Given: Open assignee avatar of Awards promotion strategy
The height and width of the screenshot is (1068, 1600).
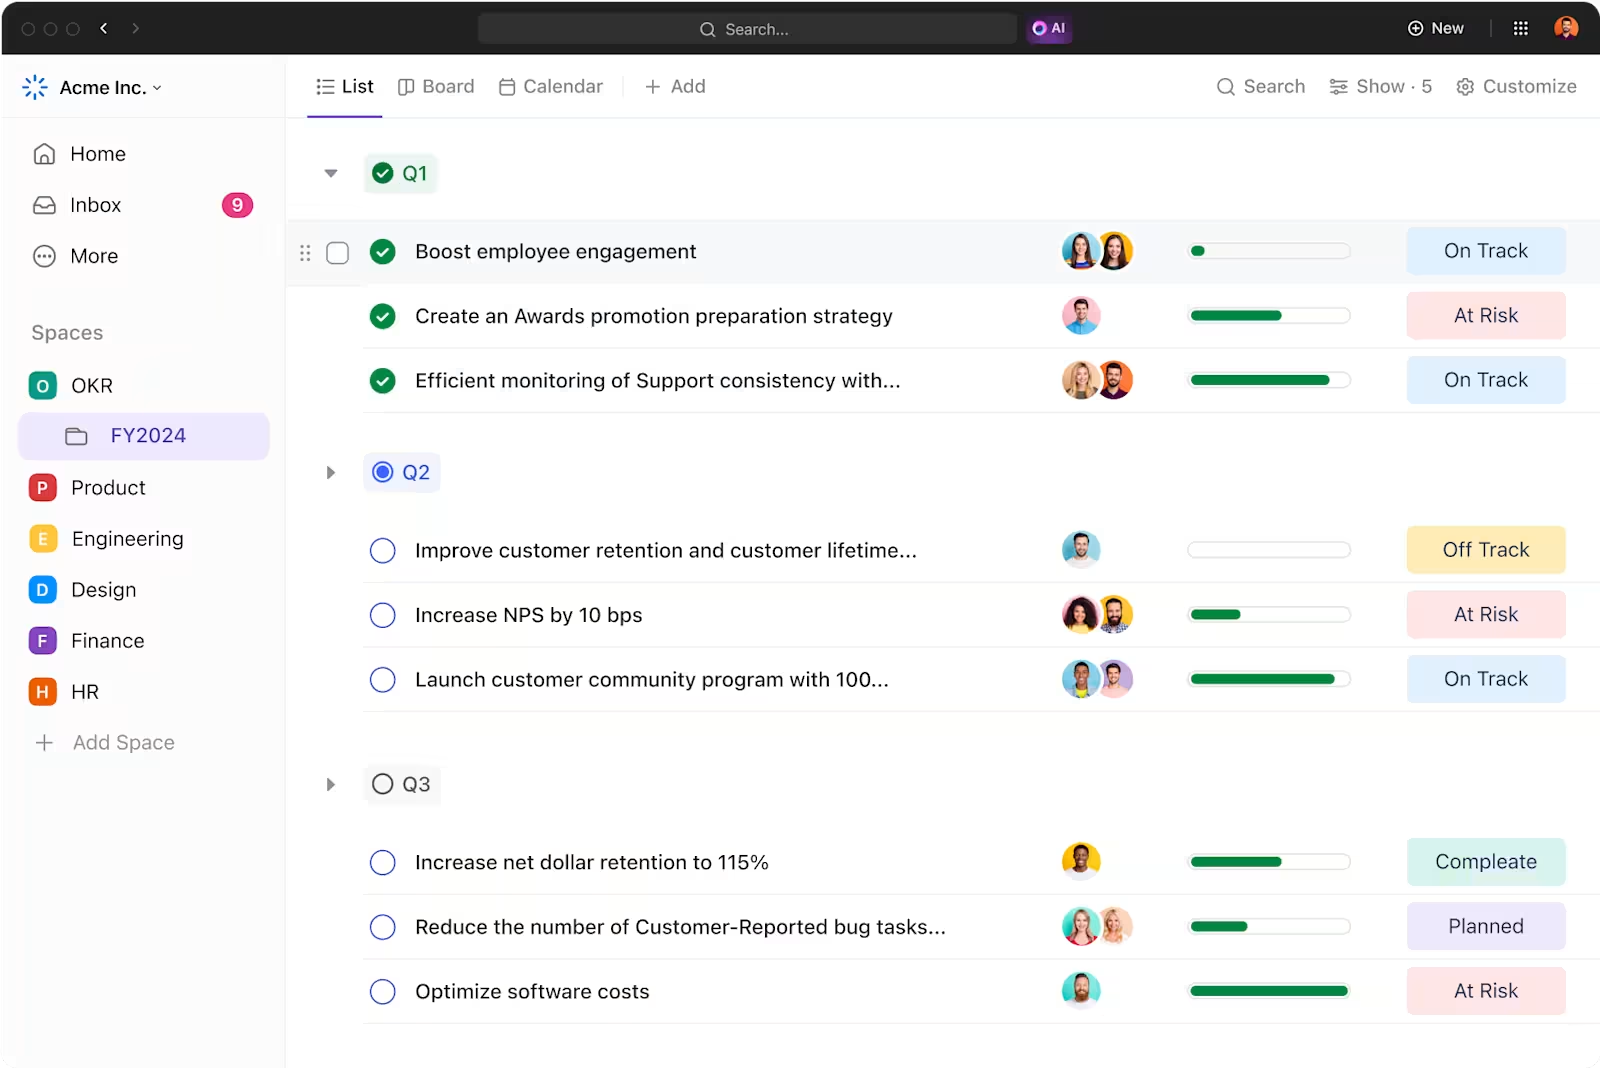Looking at the screenshot, I should pos(1081,316).
